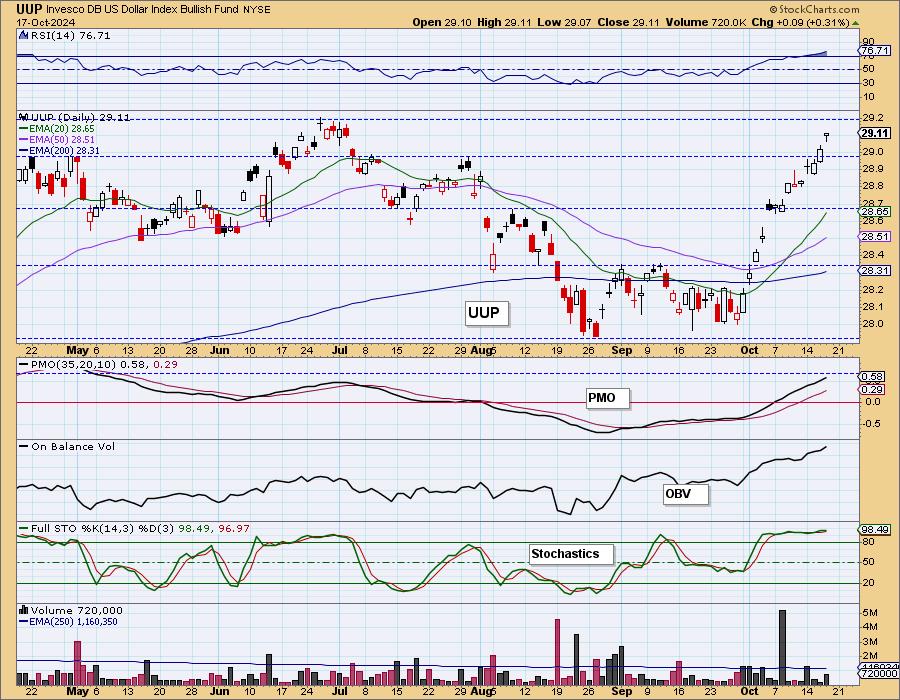
Task: Click the 29.11 current price tag
Action: [875, 133]
